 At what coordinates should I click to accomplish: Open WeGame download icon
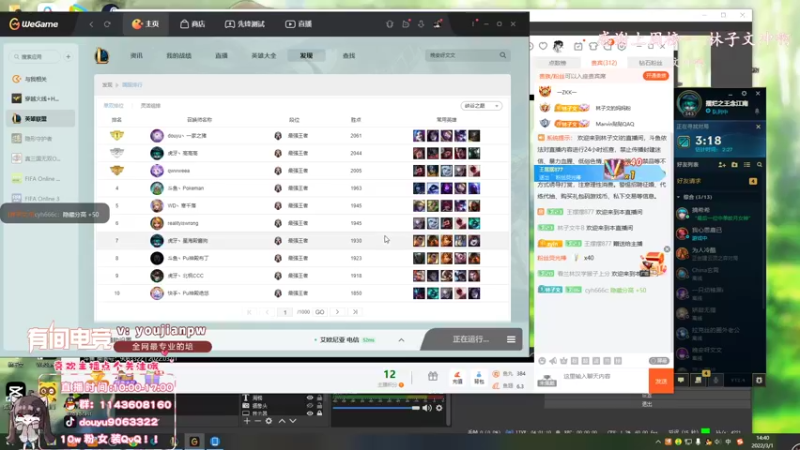click(x=421, y=24)
